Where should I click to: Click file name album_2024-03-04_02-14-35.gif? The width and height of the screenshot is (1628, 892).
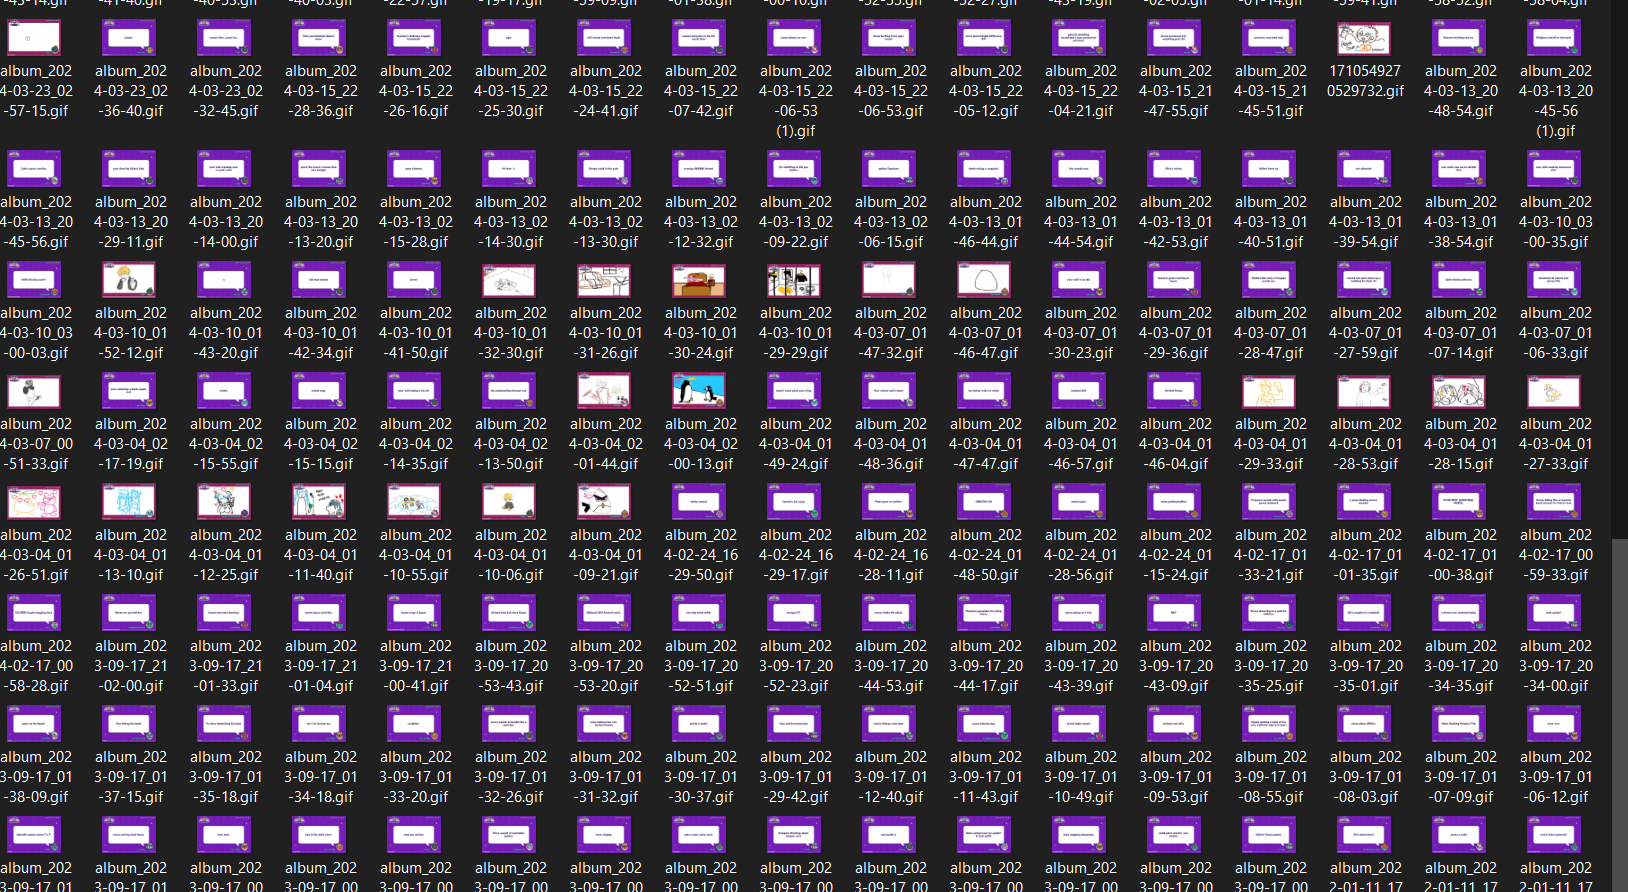416,444
